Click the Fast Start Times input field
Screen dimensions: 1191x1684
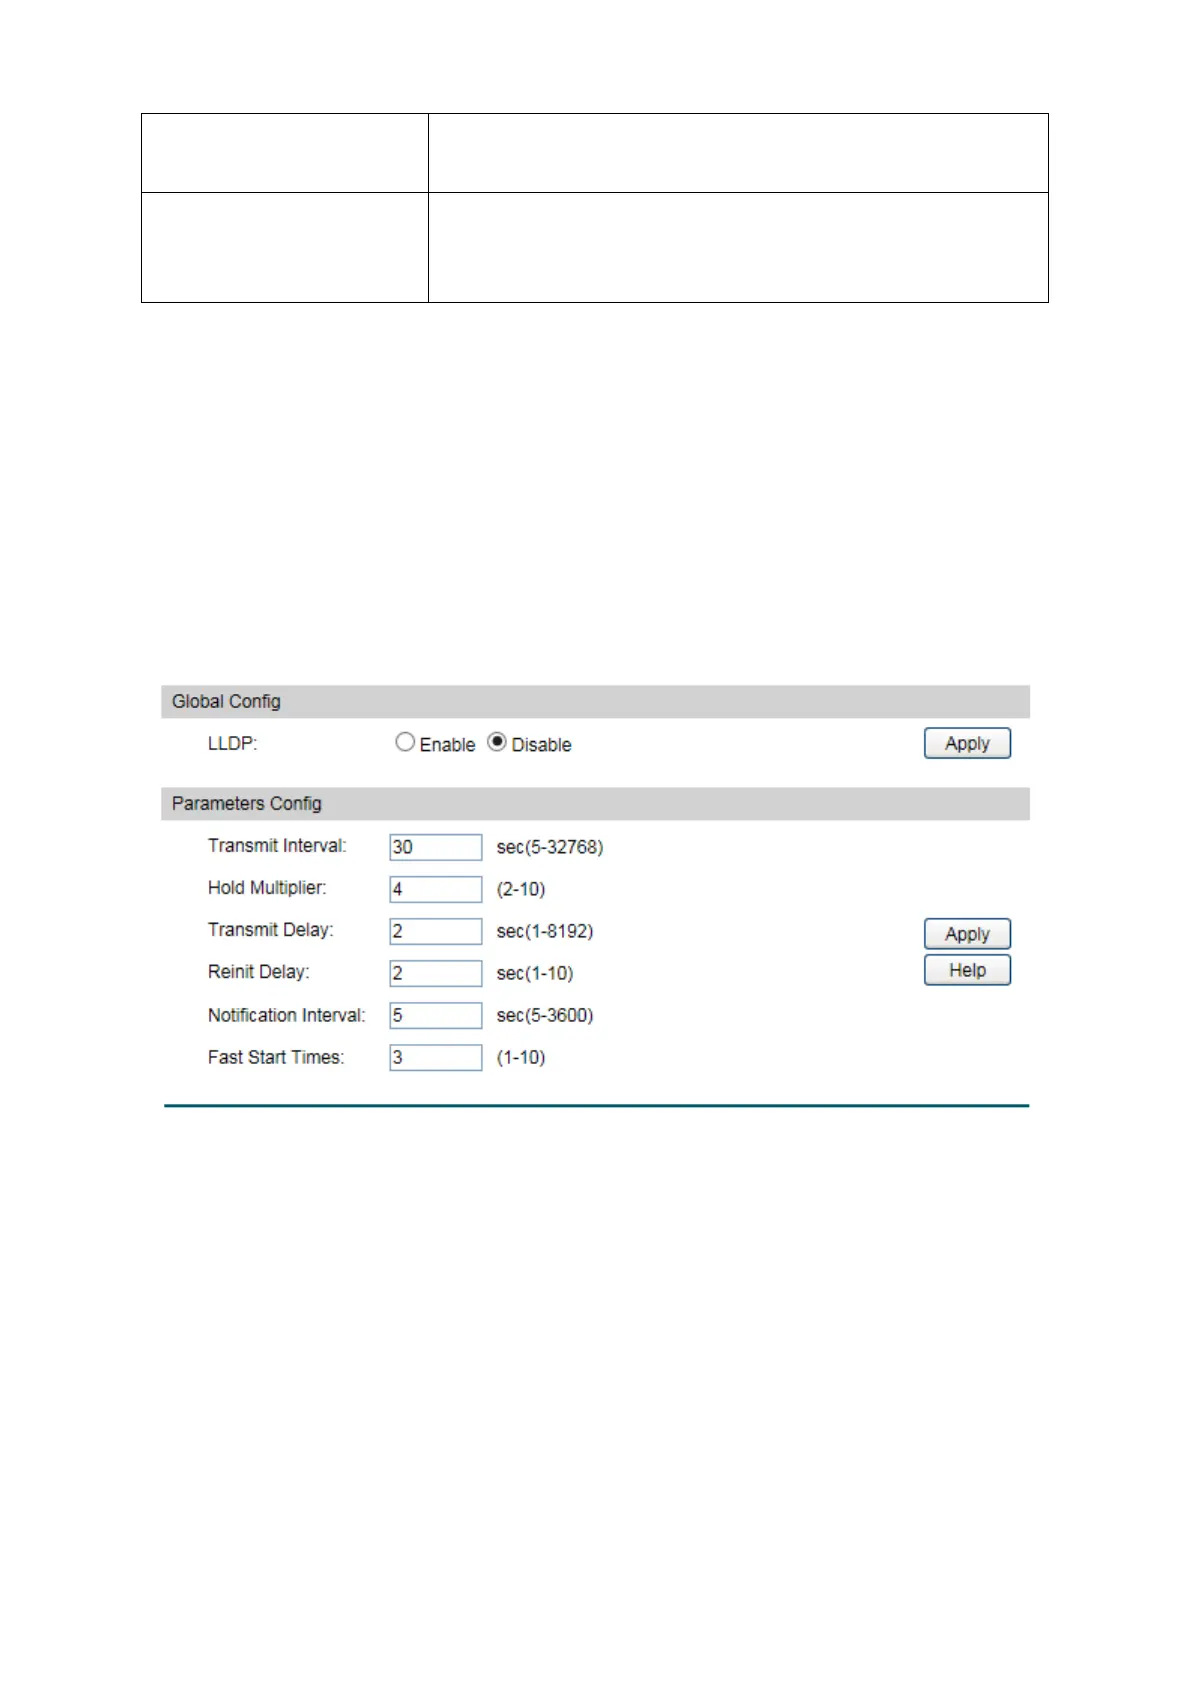click(x=436, y=1057)
